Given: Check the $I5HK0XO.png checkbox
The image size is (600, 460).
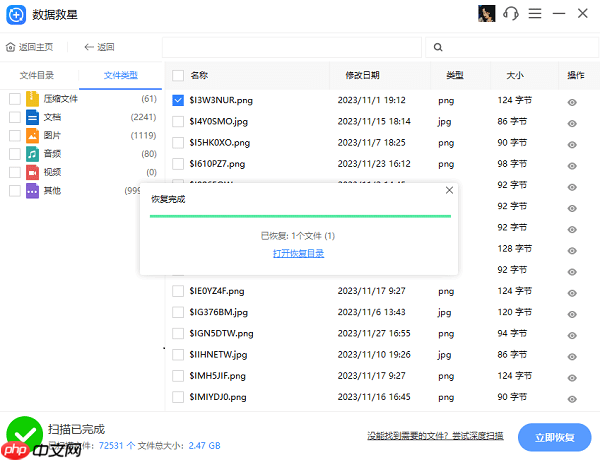Looking at the screenshot, I should click(x=178, y=143).
